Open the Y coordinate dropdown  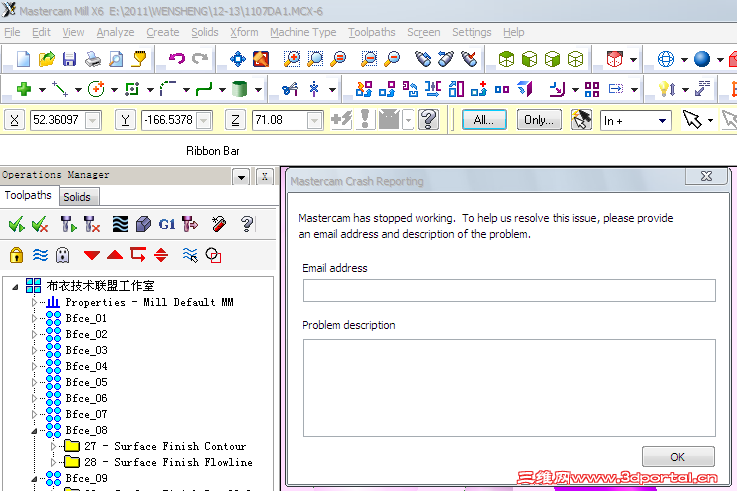pyautogui.click(x=204, y=121)
